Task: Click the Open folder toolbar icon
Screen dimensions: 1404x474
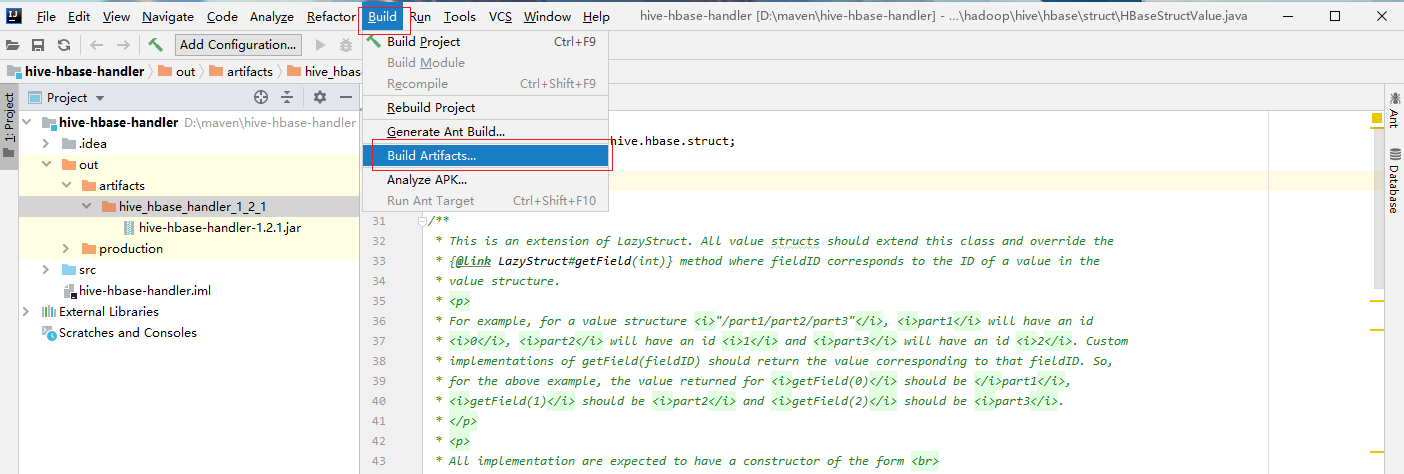Action: pyautogui.click(x=14, y=45)
